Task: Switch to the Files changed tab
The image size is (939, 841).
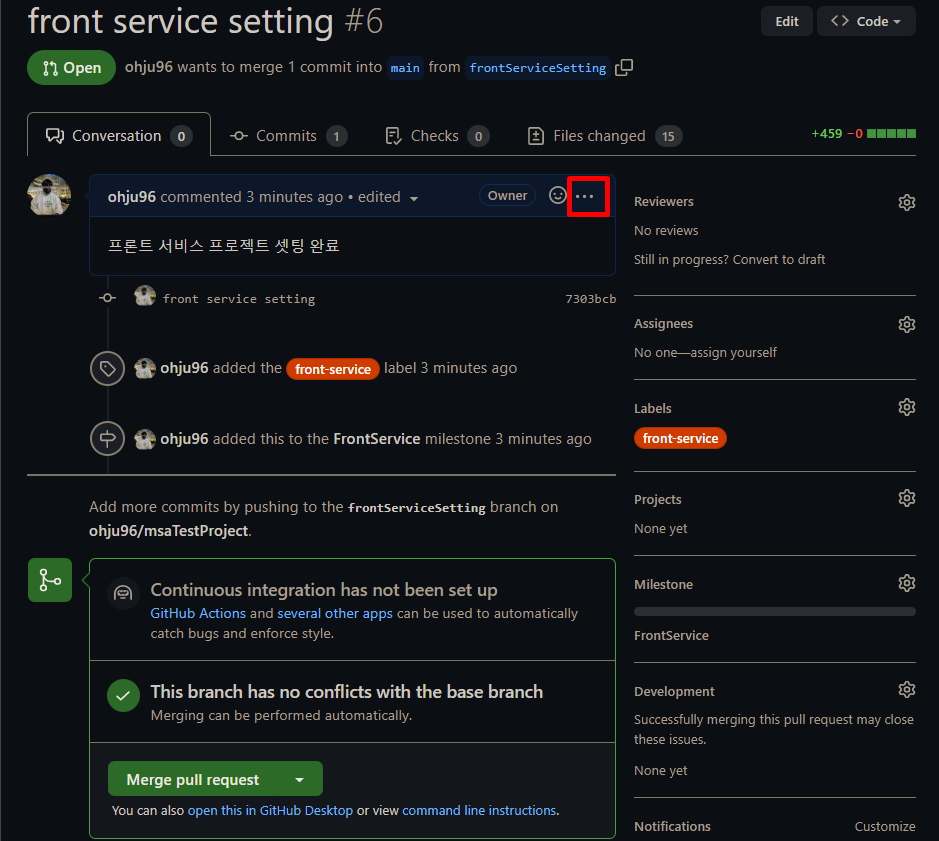Action: 605,136
